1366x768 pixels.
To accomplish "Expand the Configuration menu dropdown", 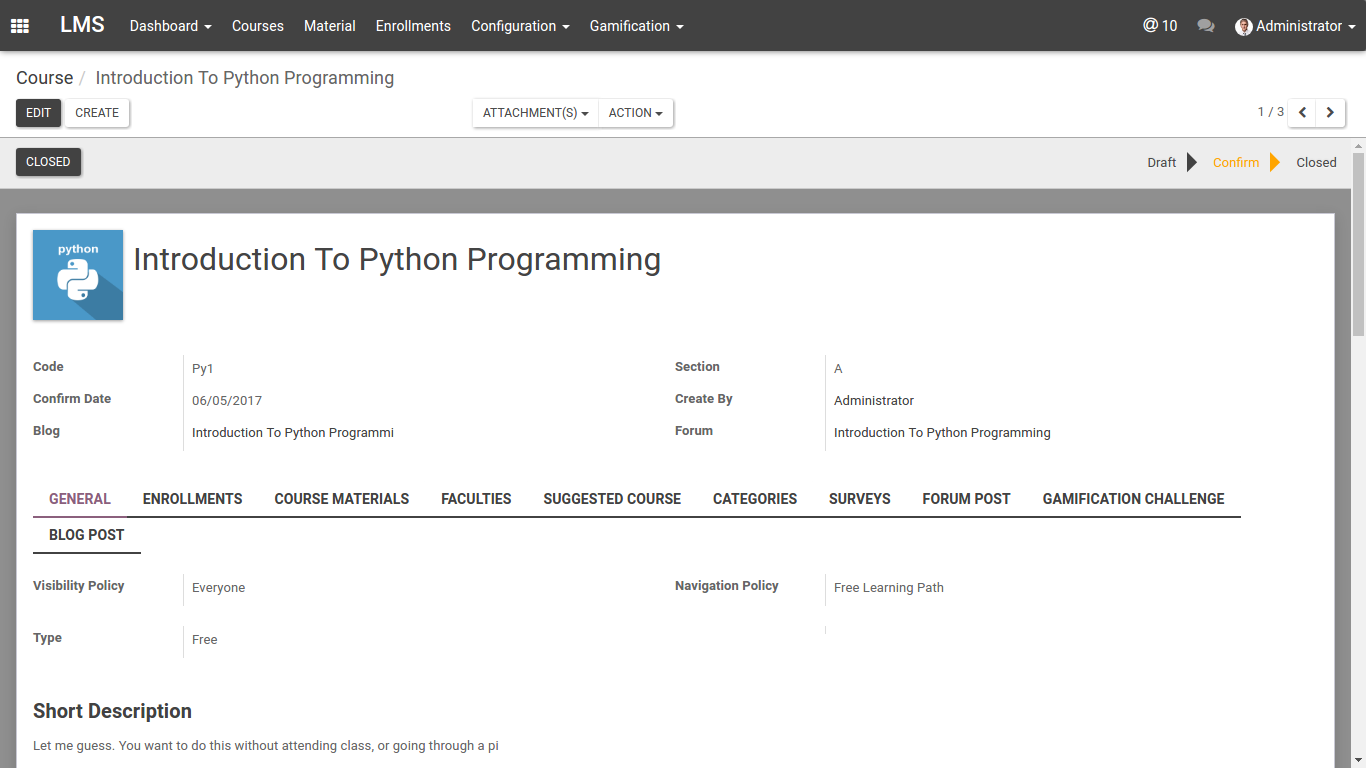I will click(520, 26).
